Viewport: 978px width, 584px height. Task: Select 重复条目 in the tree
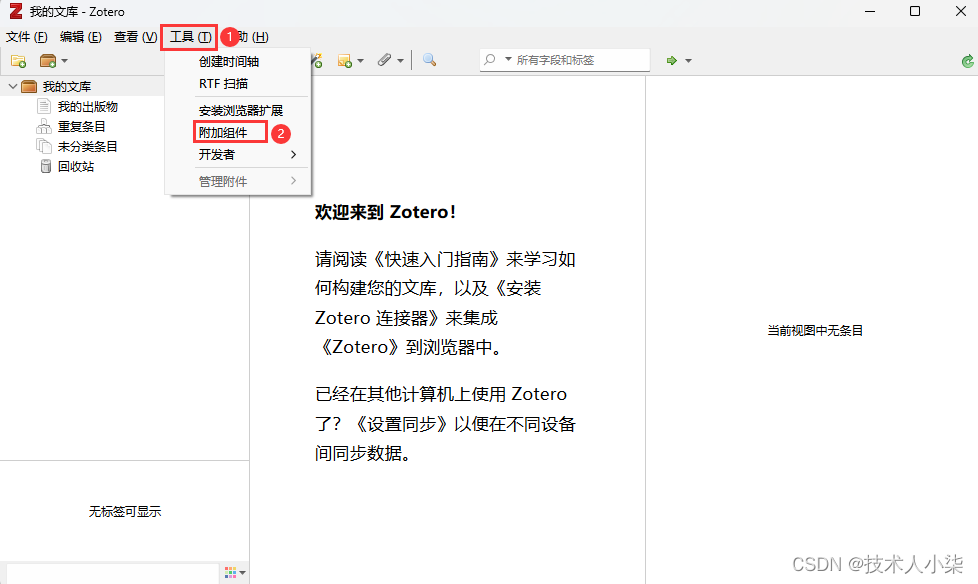pos(82,127)
